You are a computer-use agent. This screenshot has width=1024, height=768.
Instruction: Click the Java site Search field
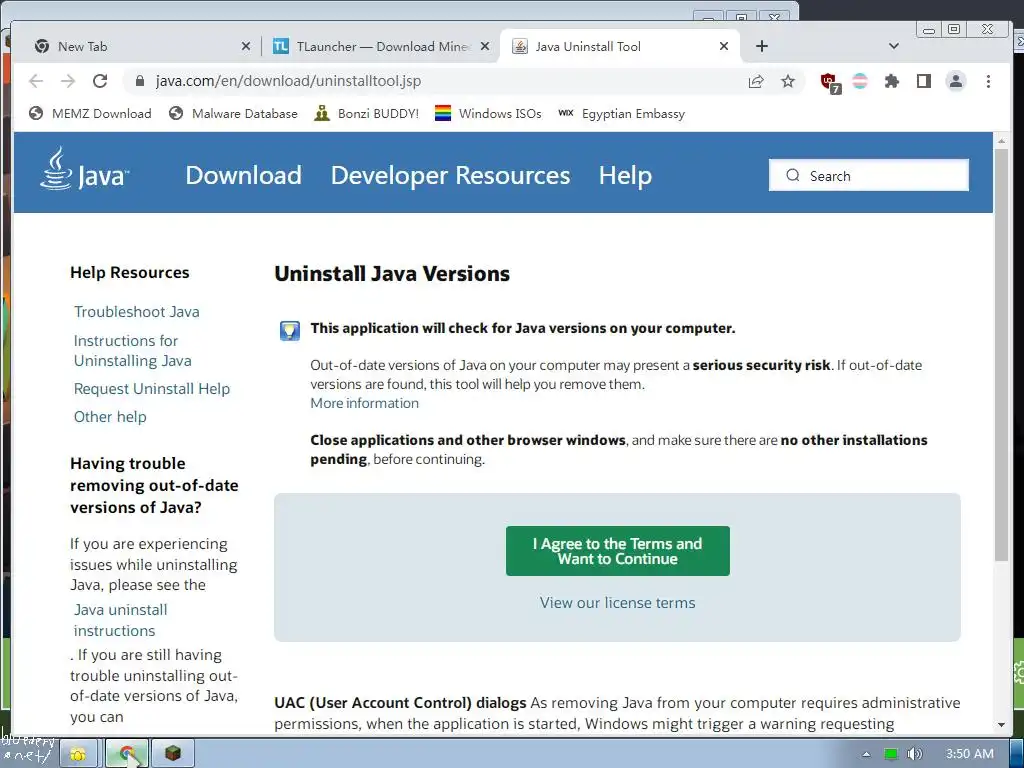[869, 175]
